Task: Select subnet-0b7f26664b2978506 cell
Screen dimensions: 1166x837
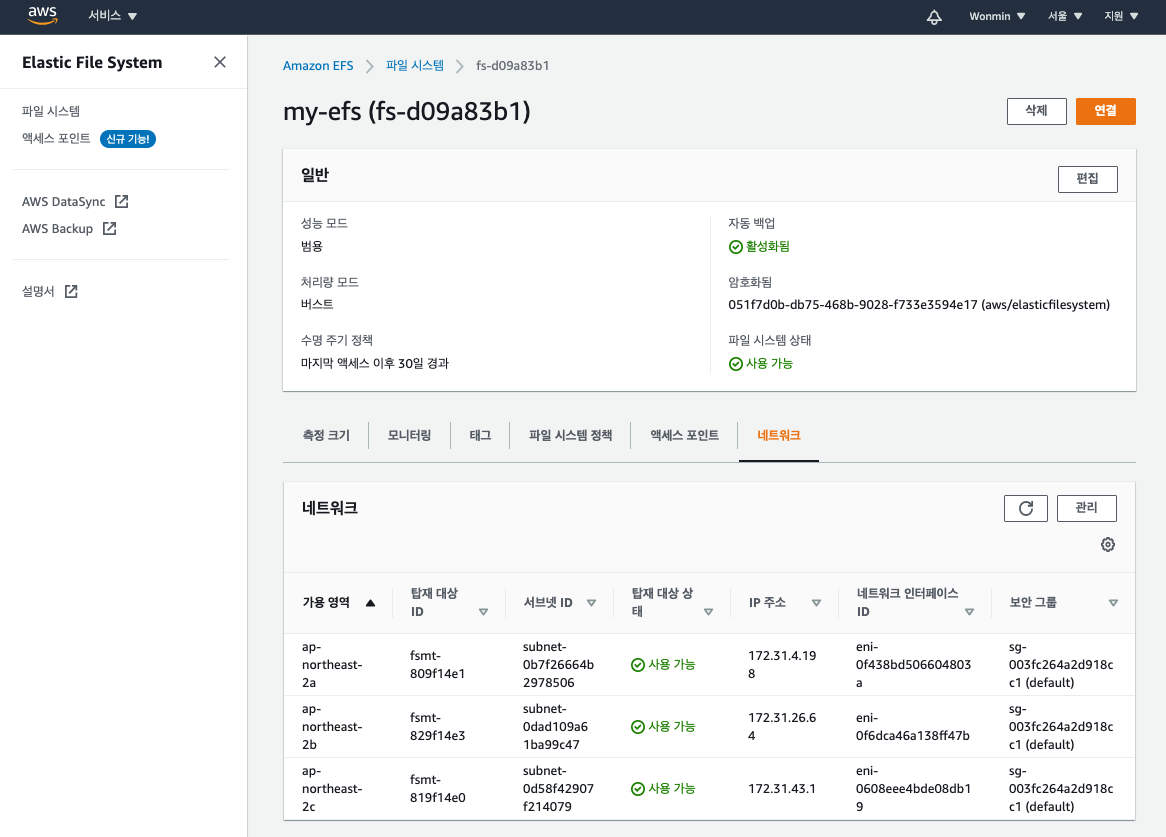Action: [558, 665]
